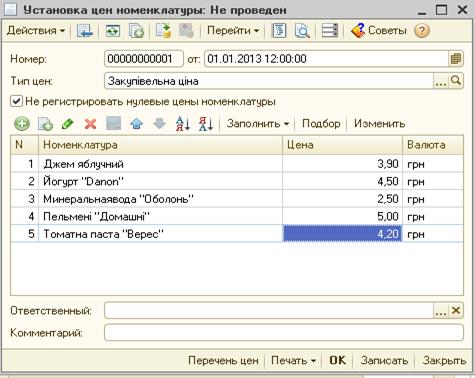Click the greyed finish editing icon in the table toolbar
Screen dimensions: 475x378
point(113,124)
